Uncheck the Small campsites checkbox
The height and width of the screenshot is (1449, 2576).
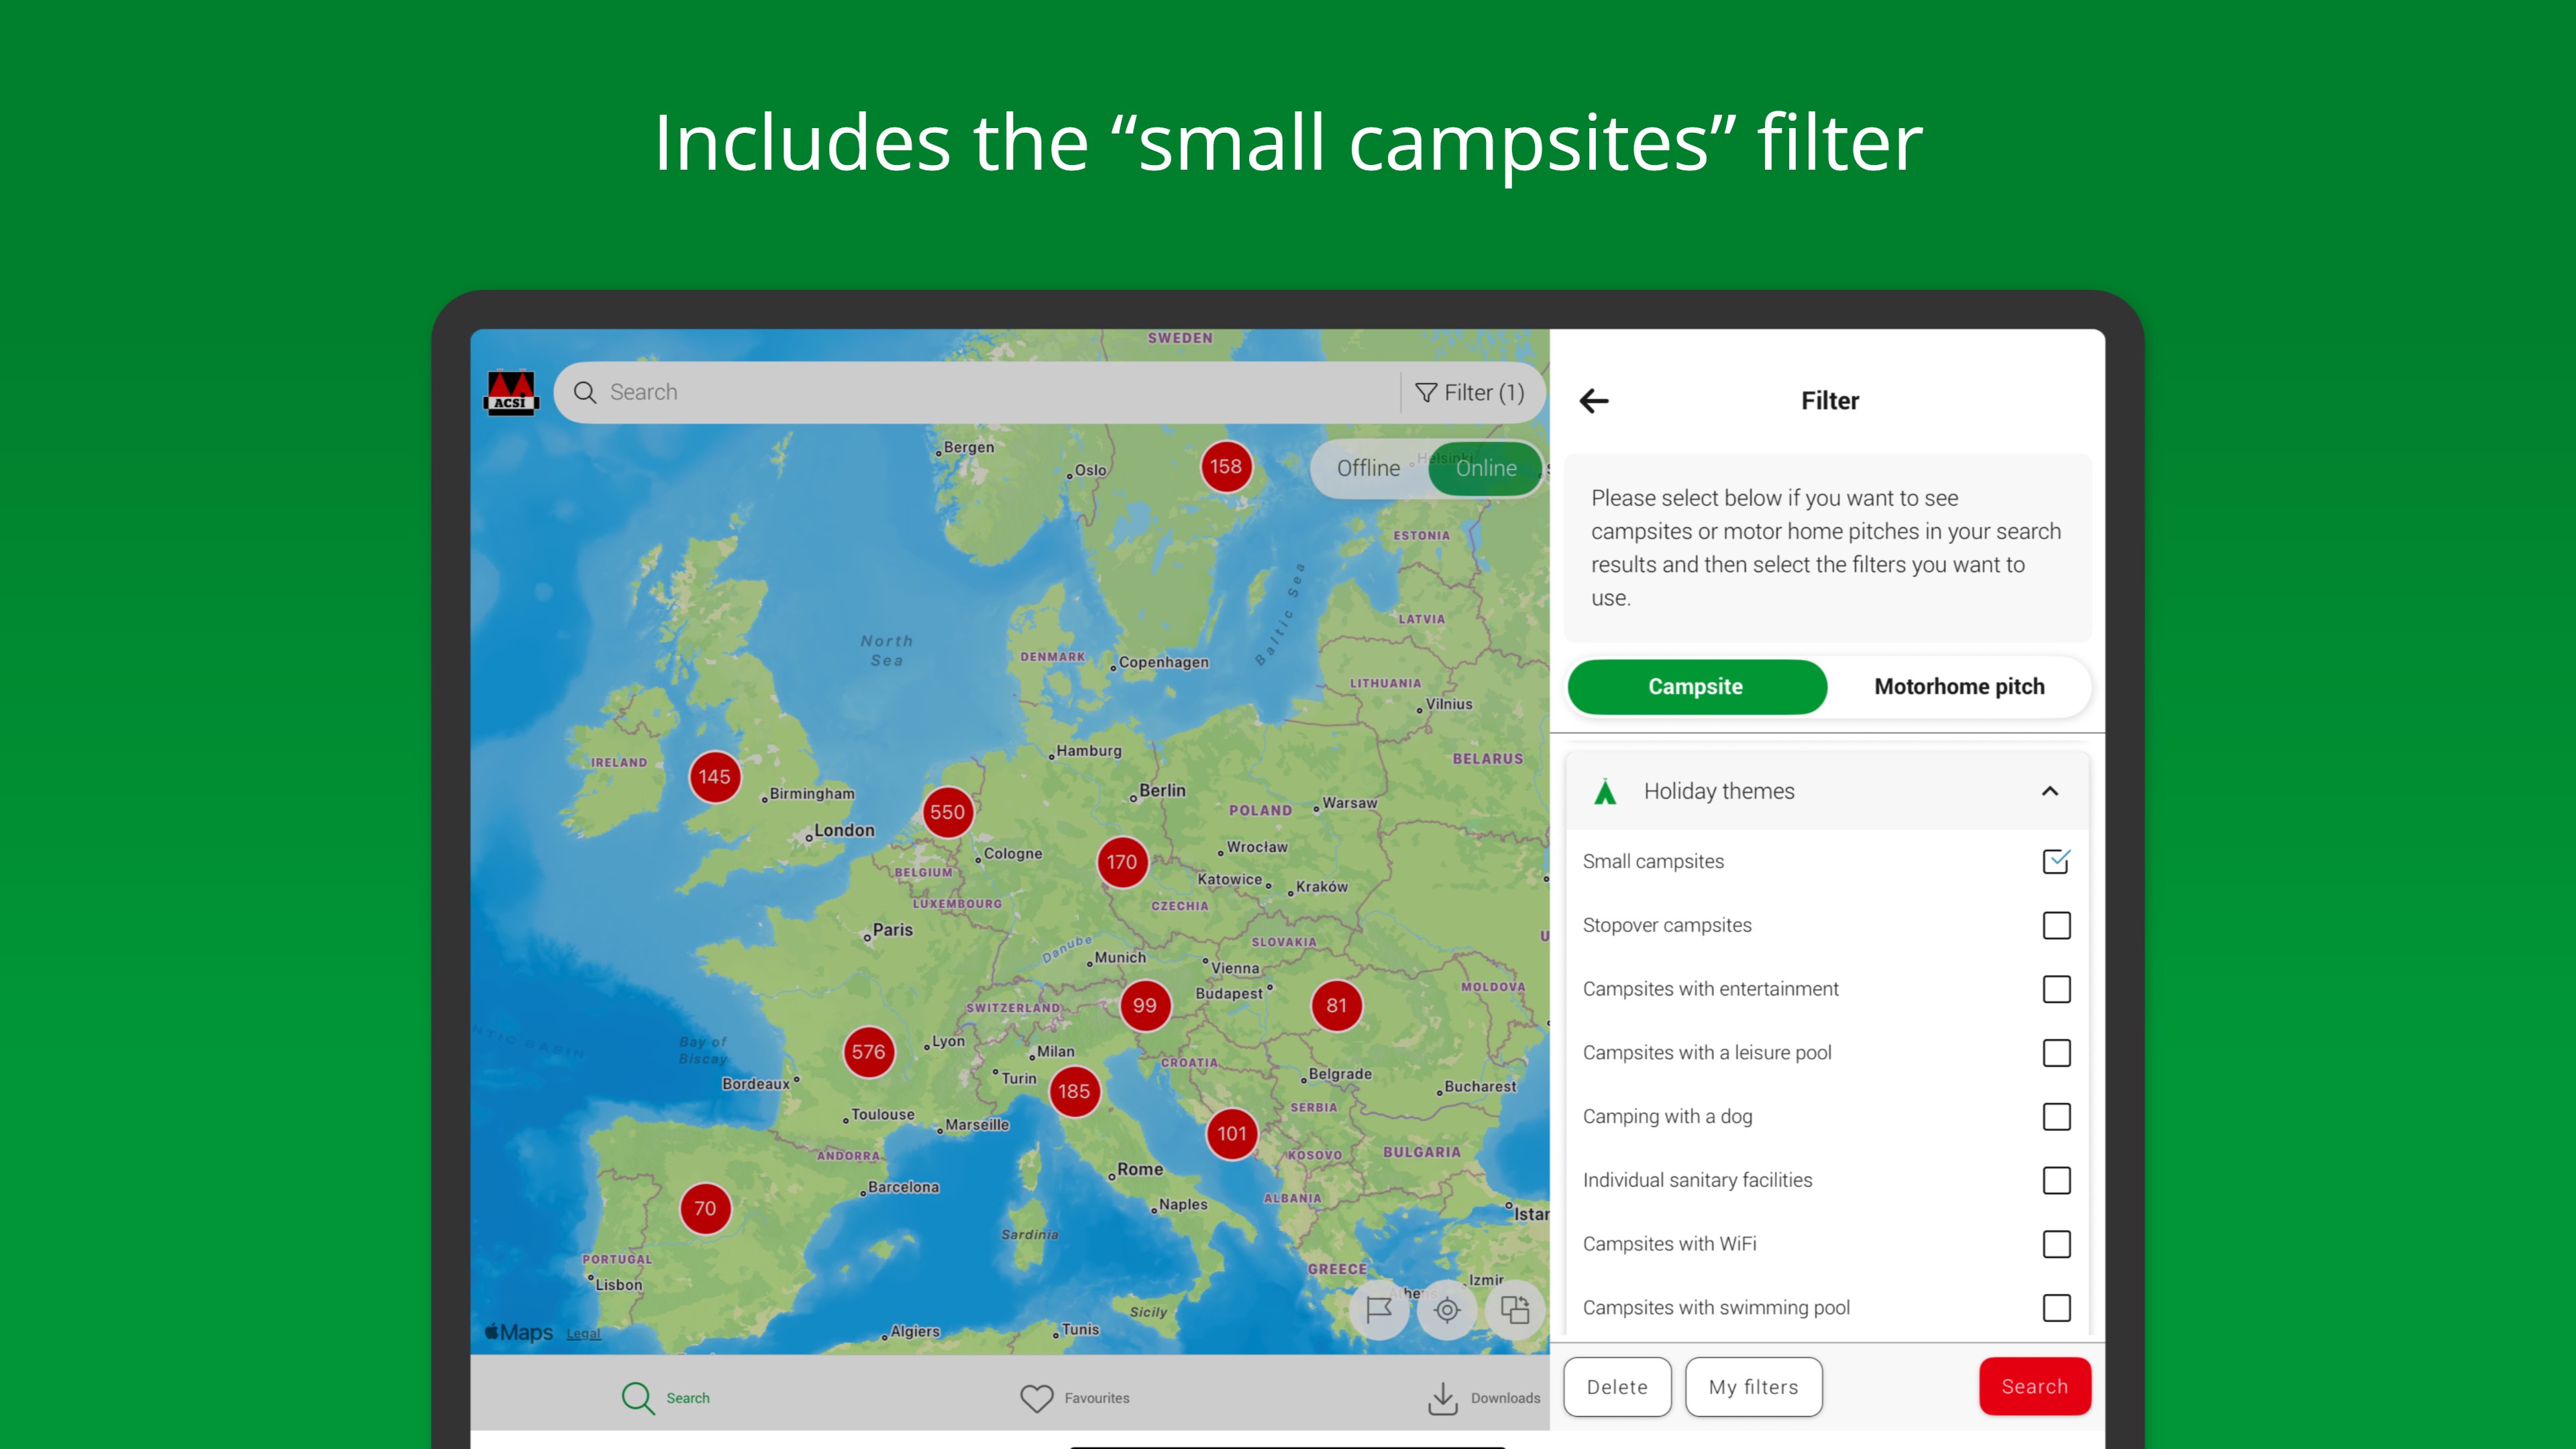pyautogui.click(x=2056, y=861)
